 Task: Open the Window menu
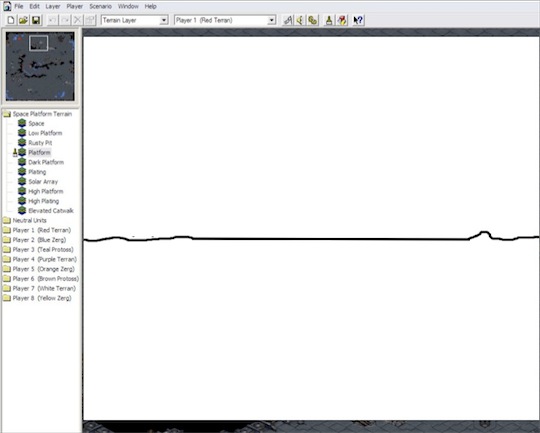coord(128,6)
